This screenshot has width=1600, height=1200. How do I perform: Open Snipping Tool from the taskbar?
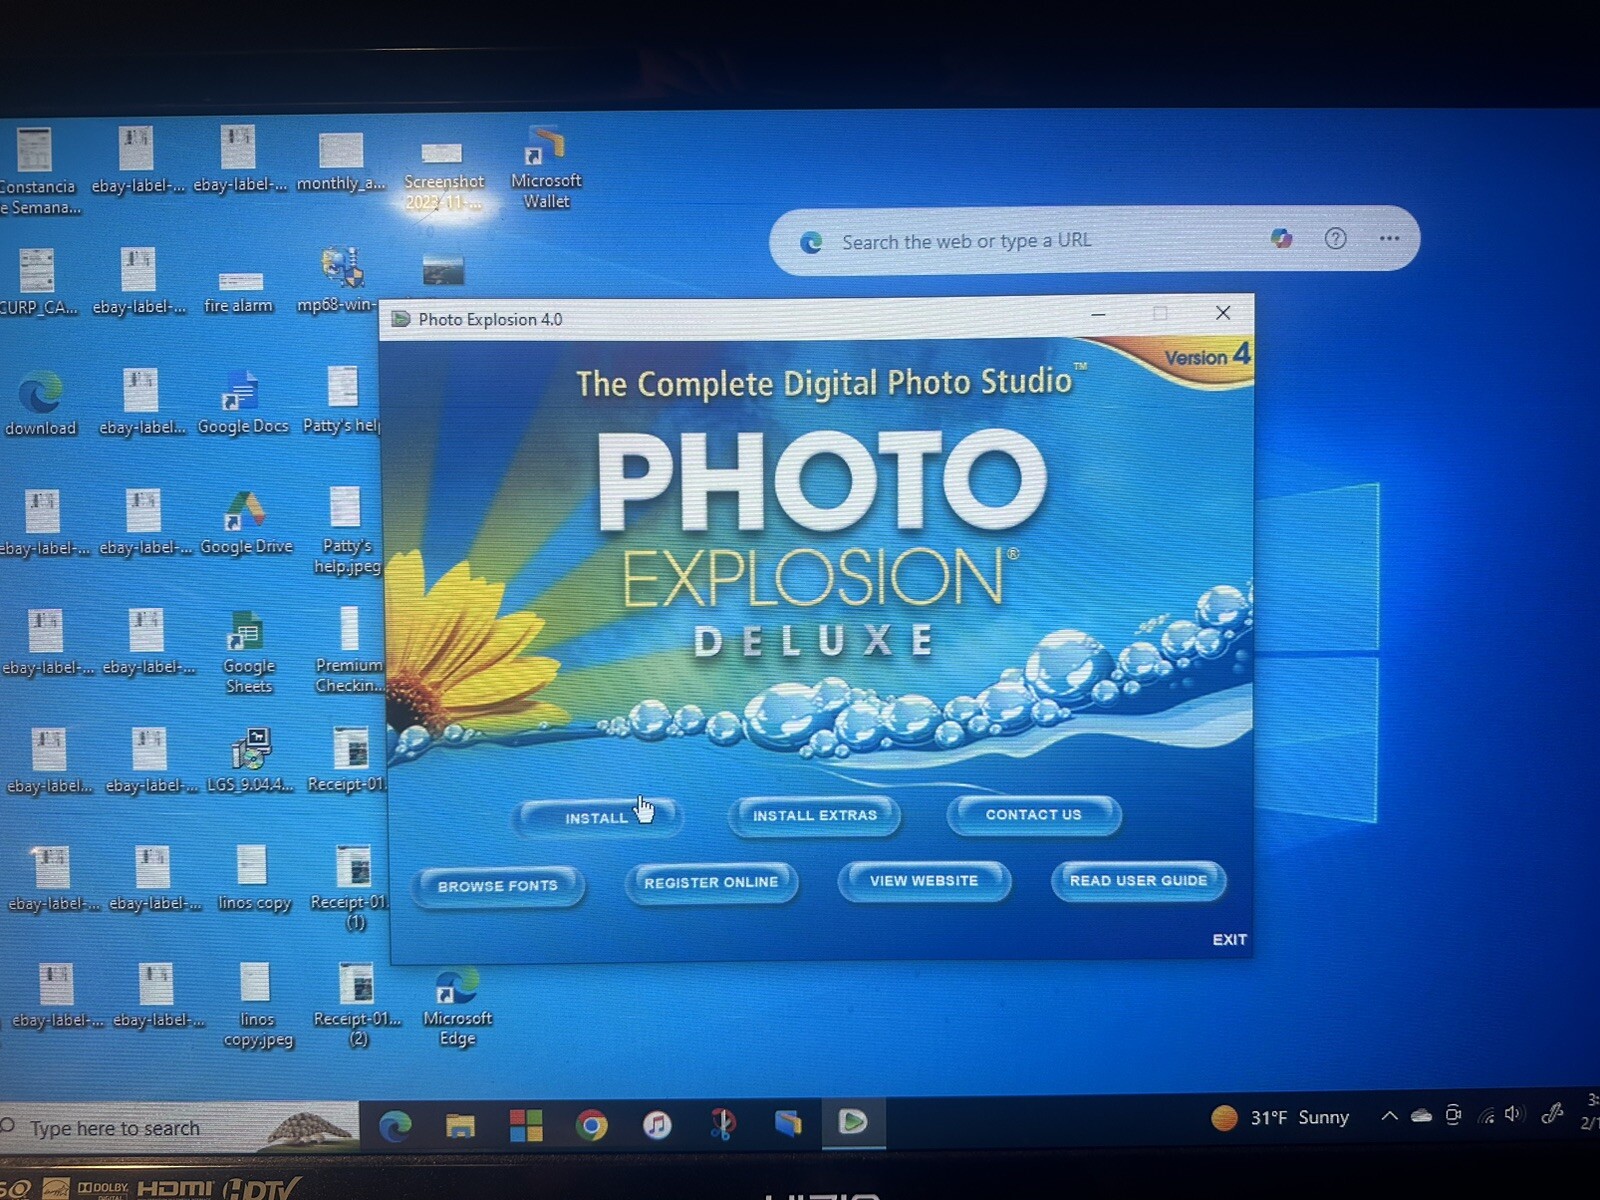(722, 1123)
